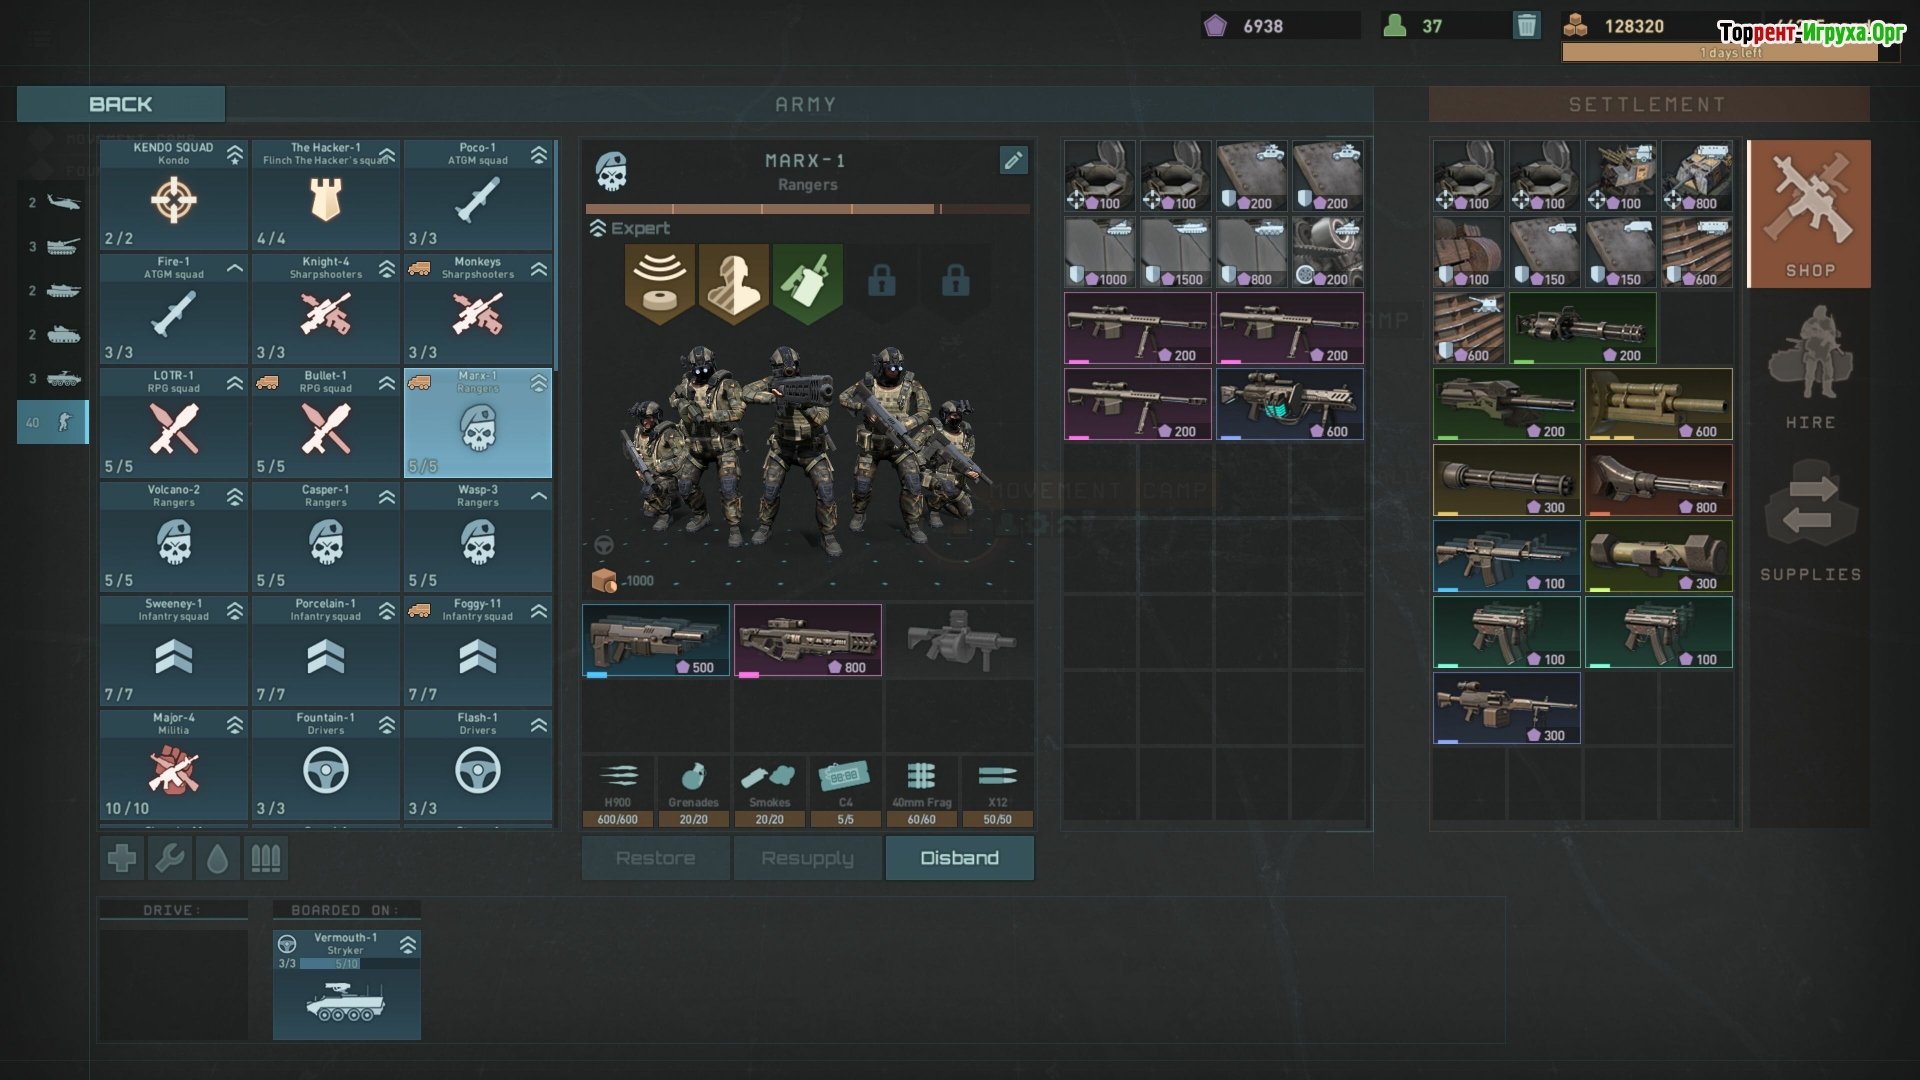
Task: Expand rank chevron on Vermouth-1 Stryker card
Action: (x=408, y=944)
